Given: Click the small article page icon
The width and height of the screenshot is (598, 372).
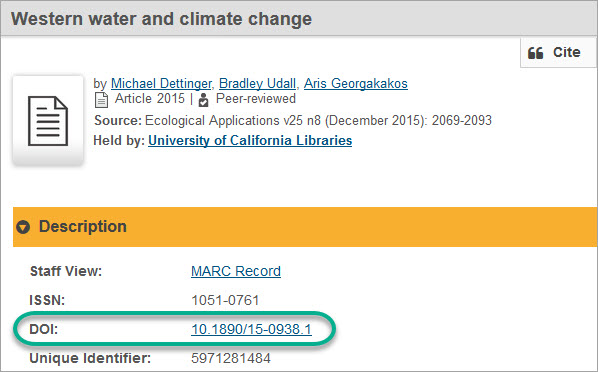Looking at the screenshot, I should point(101,100).
